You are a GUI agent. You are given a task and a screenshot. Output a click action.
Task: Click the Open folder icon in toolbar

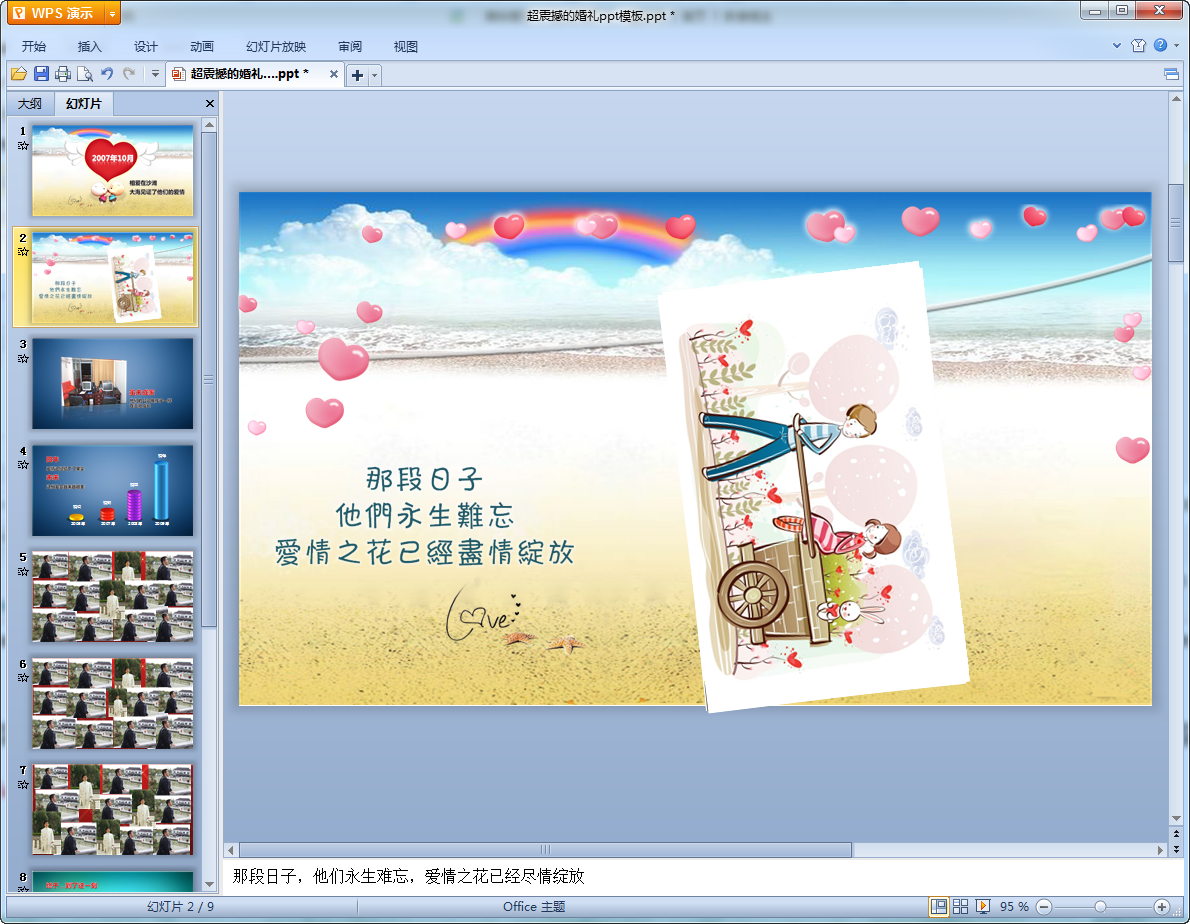point(18,74)
